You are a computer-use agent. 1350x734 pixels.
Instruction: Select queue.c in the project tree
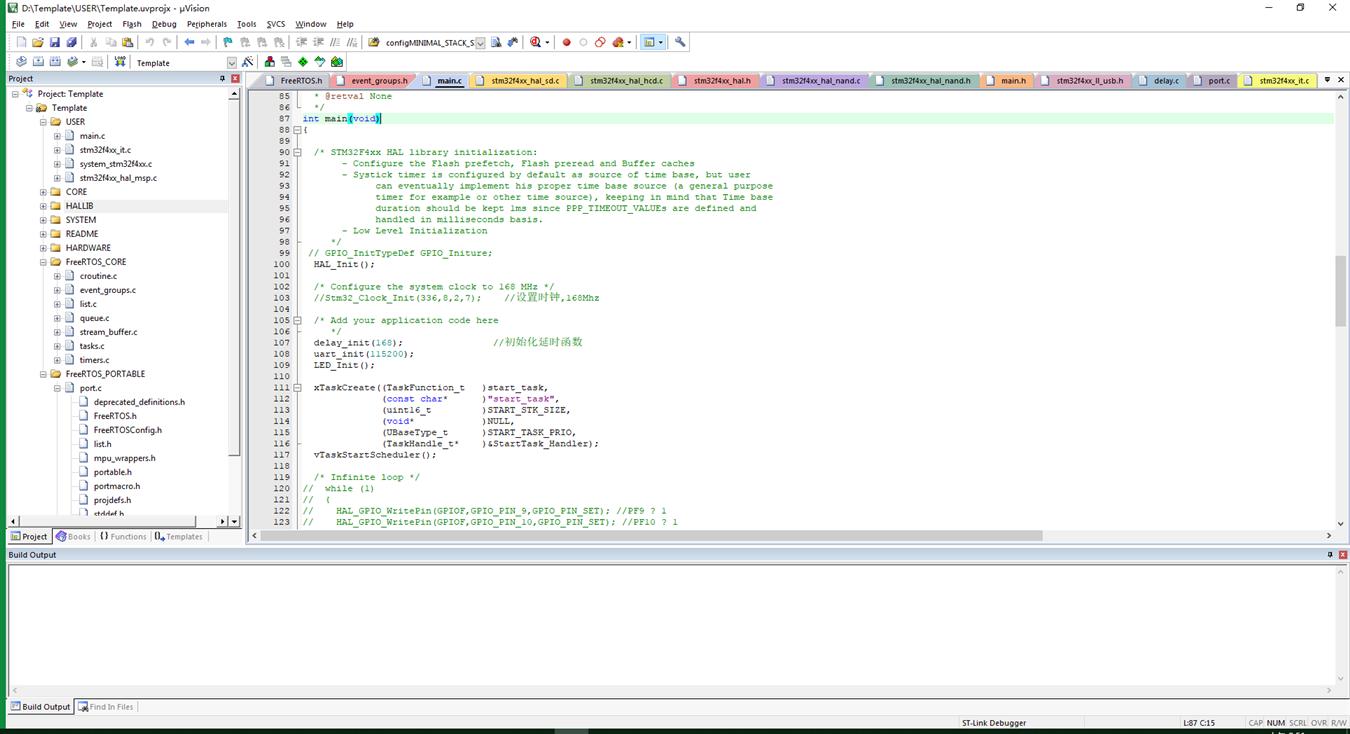94,318
